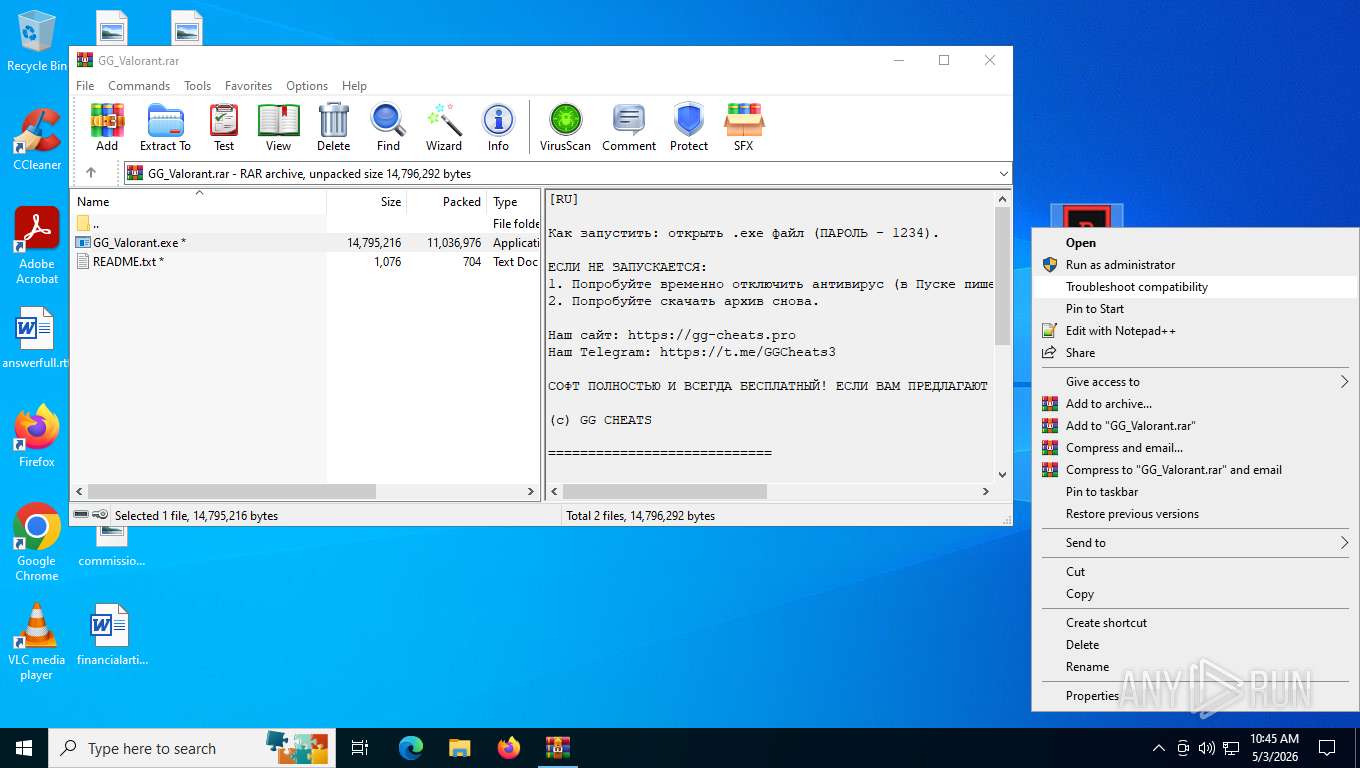
Task: Select GG_Valorant.exe file row
Action: pos(306,243)
